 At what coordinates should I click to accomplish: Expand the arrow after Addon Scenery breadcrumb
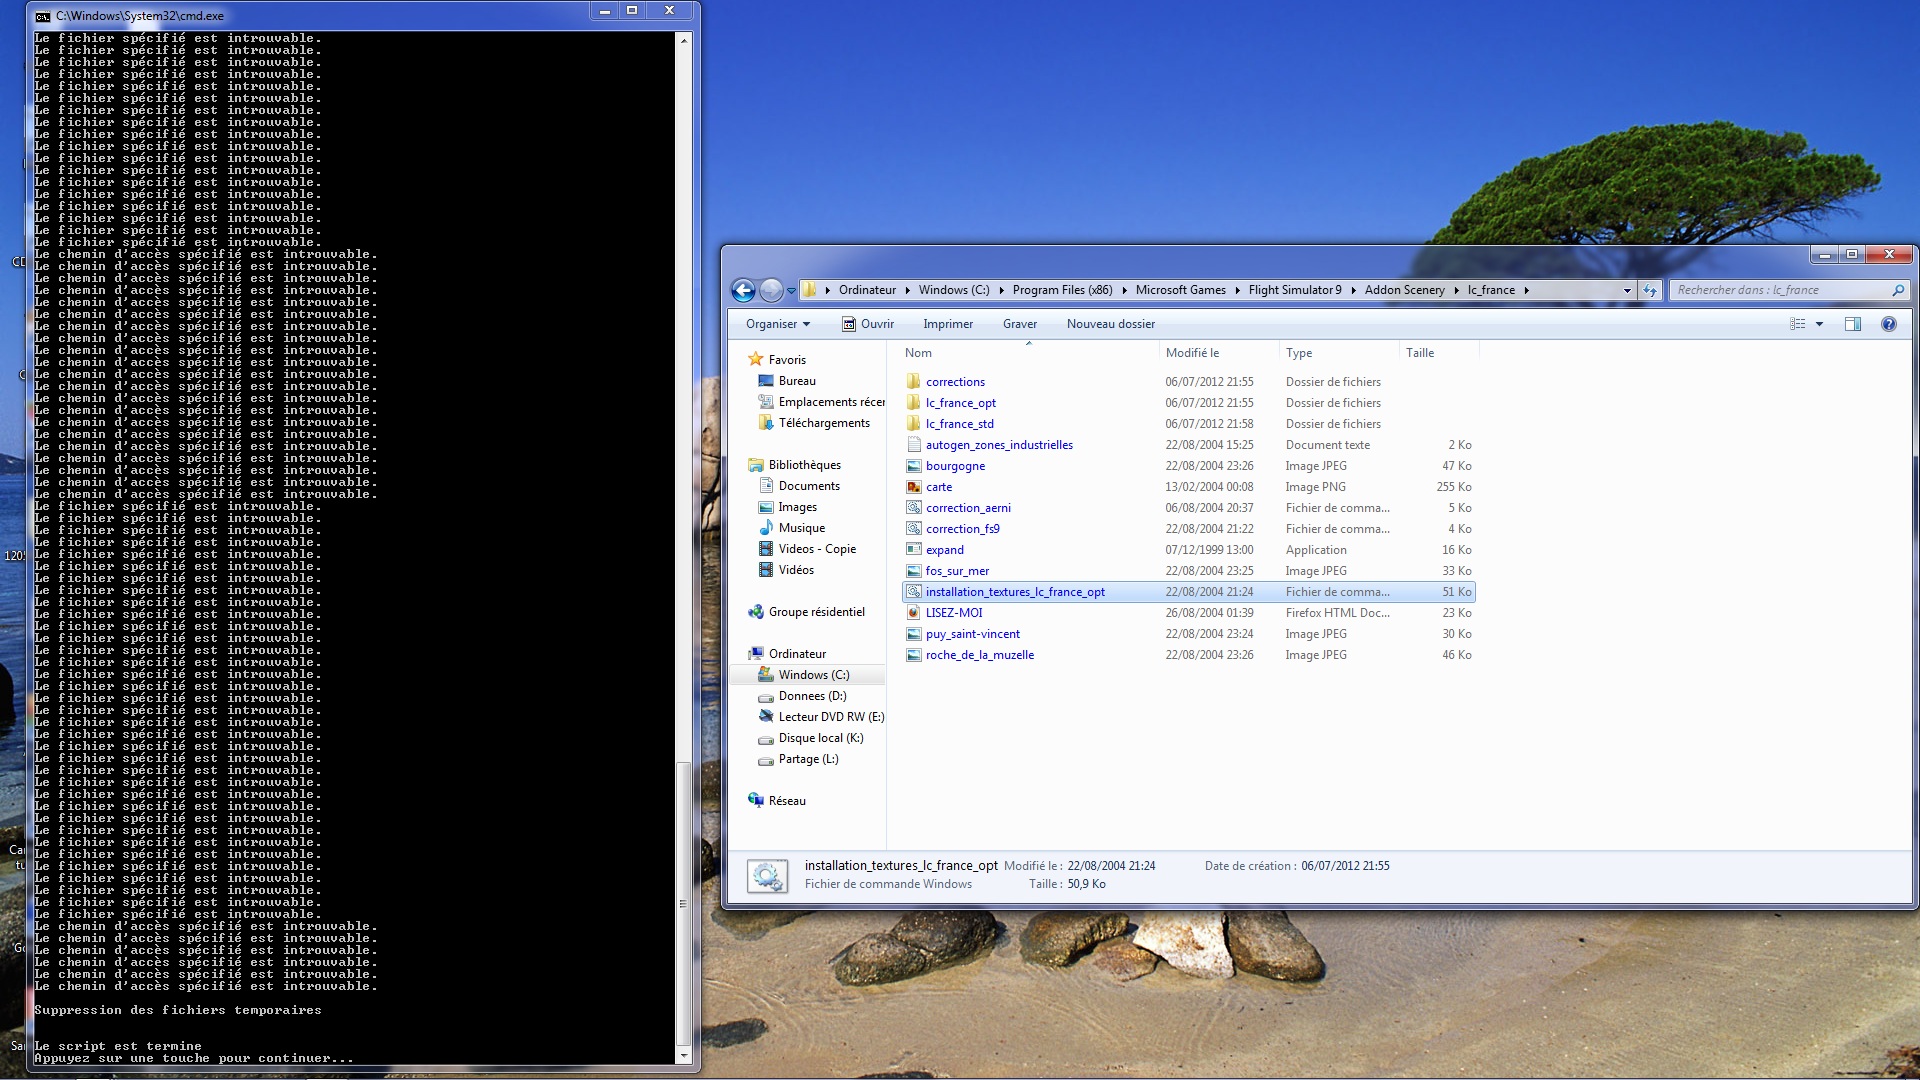click(1456, 291)
